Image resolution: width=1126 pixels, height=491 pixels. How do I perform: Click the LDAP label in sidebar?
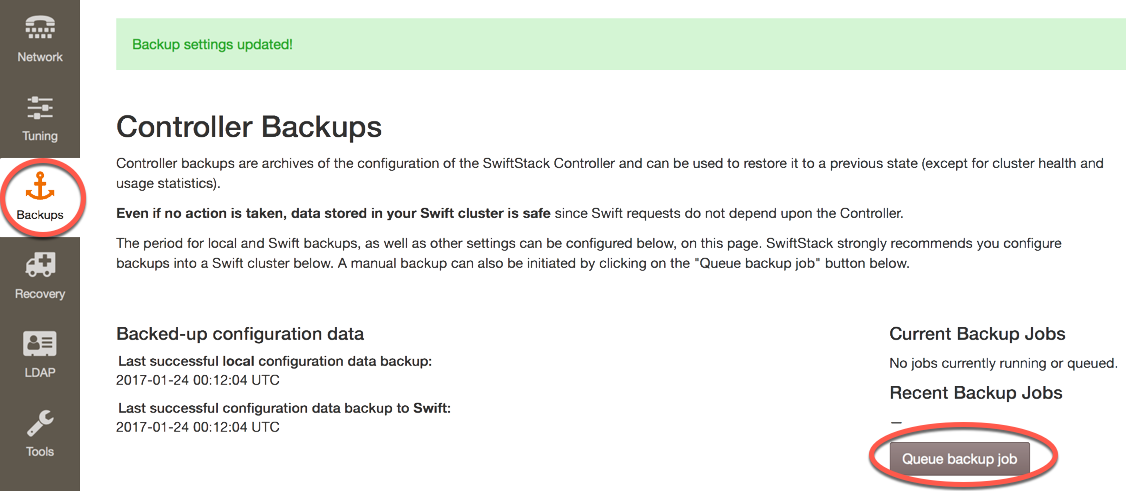tap(39, 373)
